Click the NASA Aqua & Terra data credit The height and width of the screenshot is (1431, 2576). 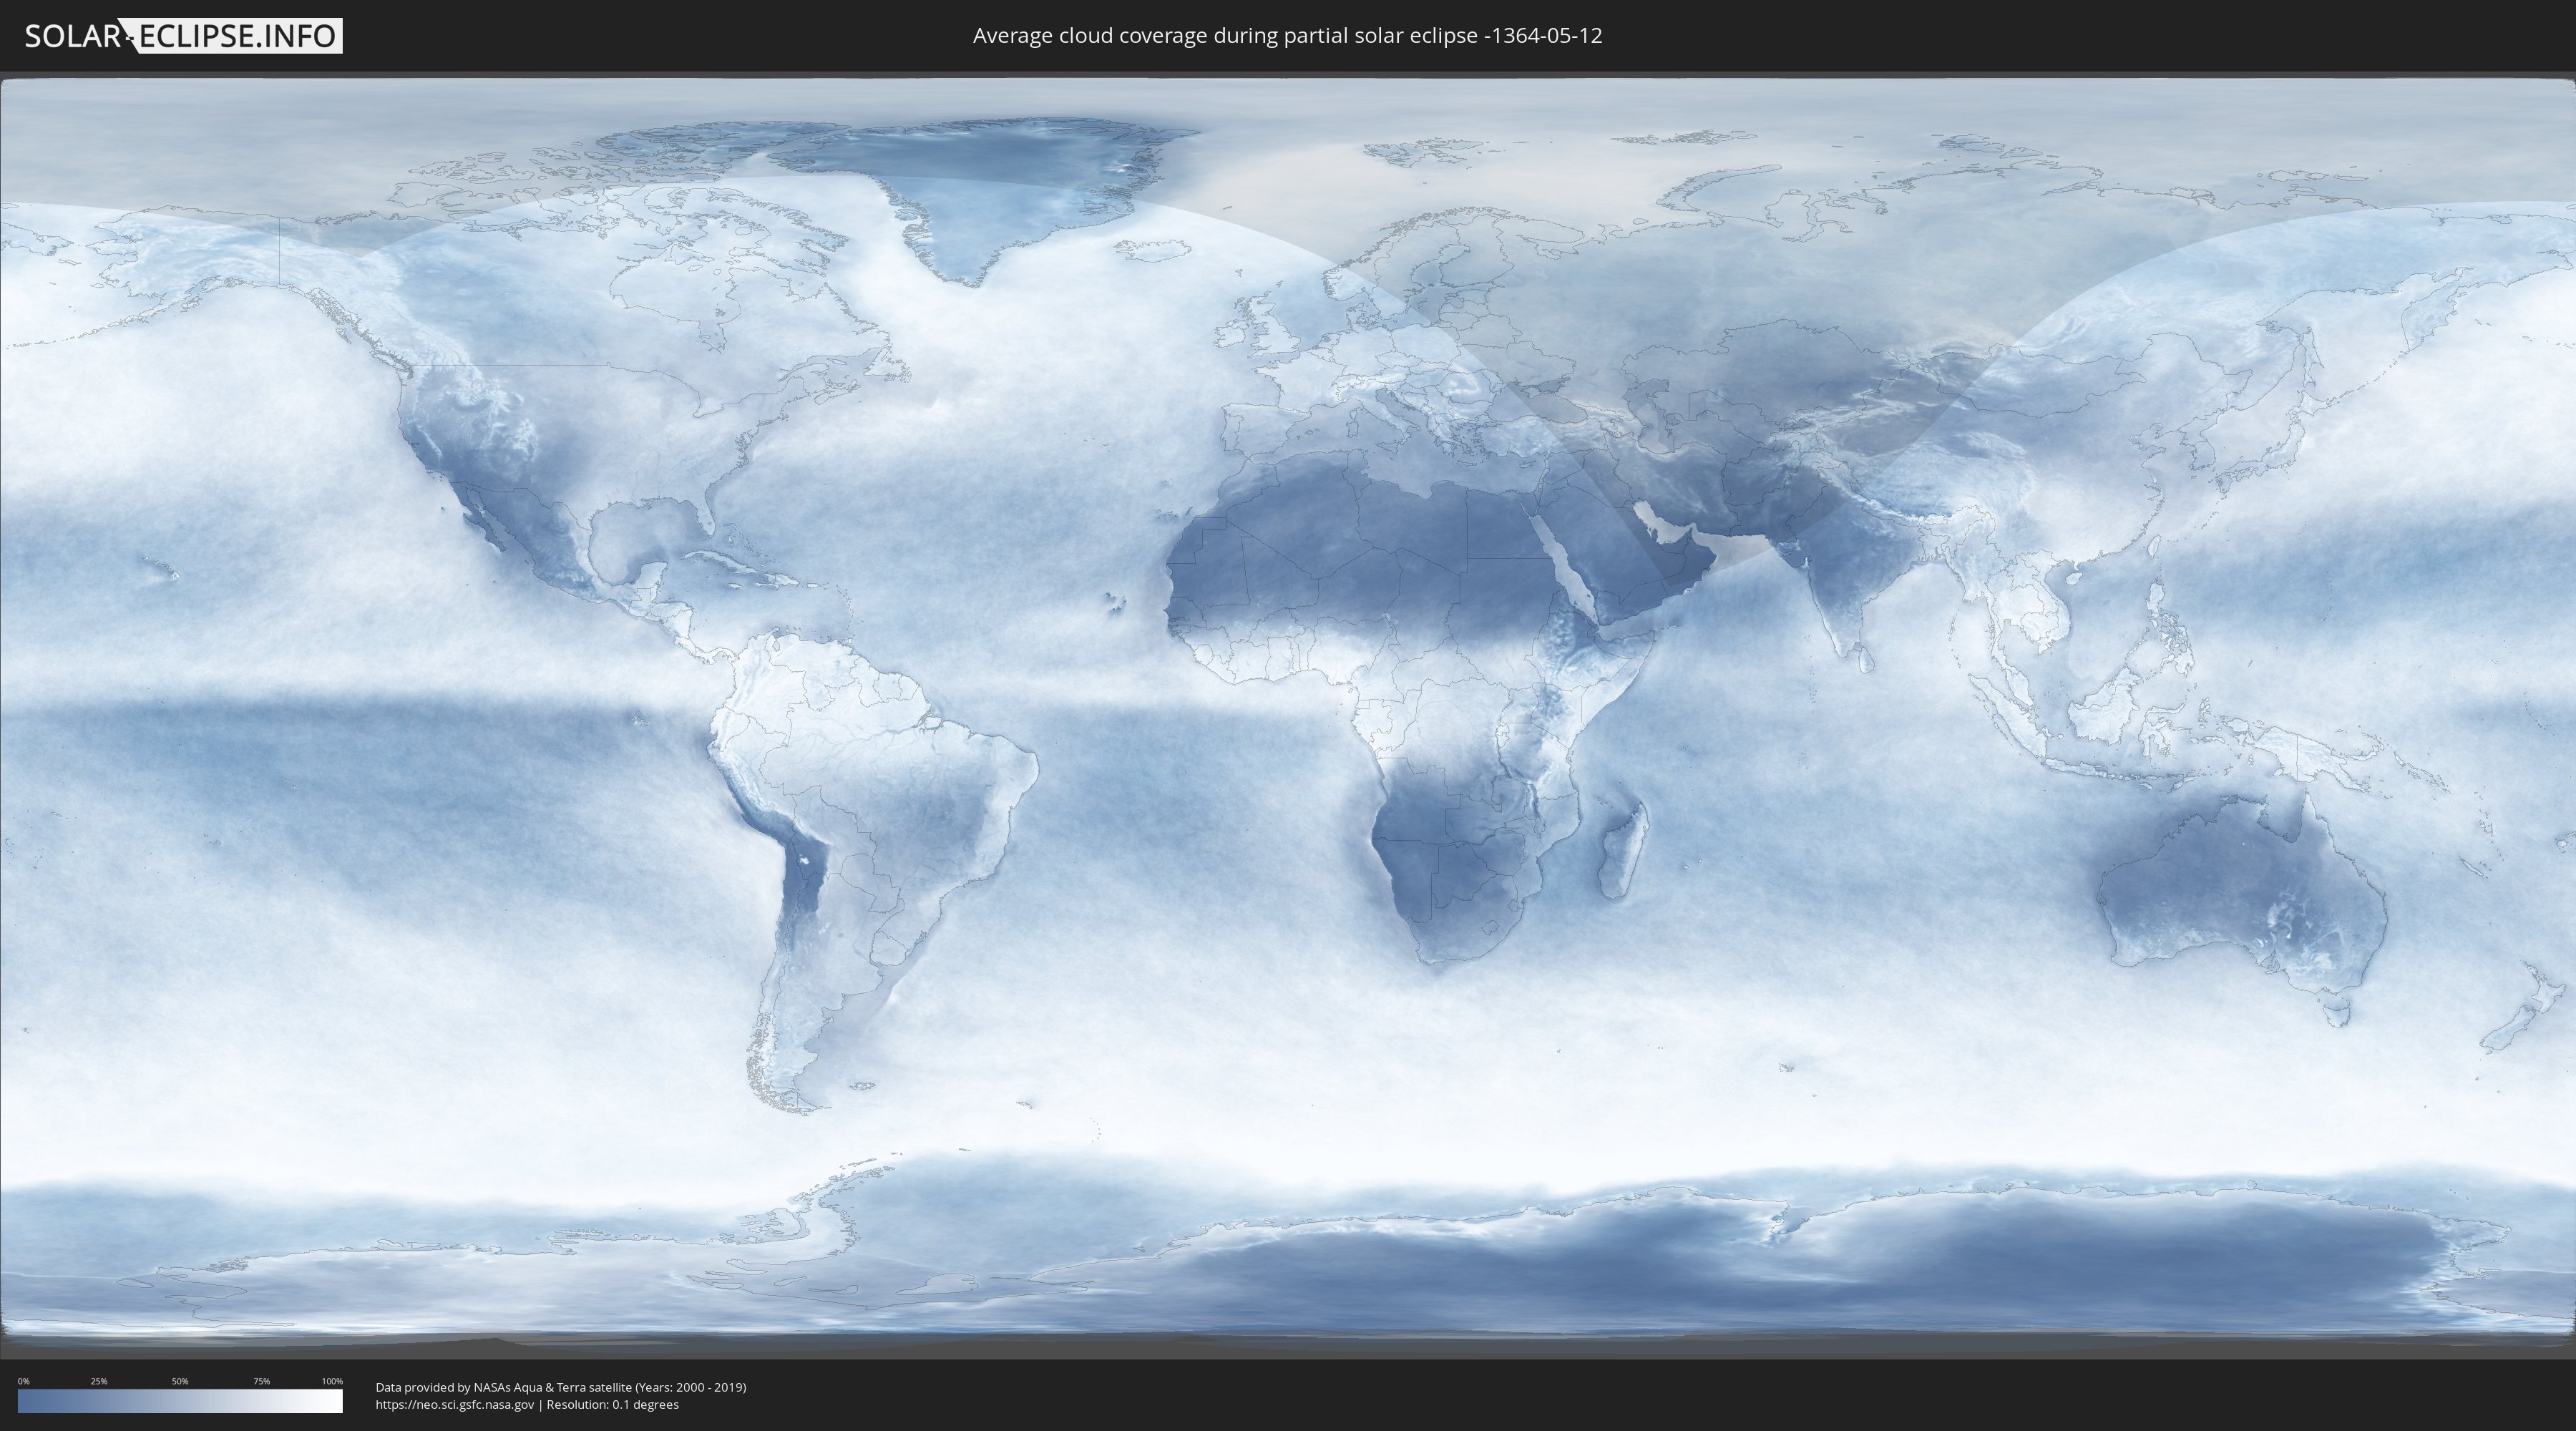(560, 1387)
